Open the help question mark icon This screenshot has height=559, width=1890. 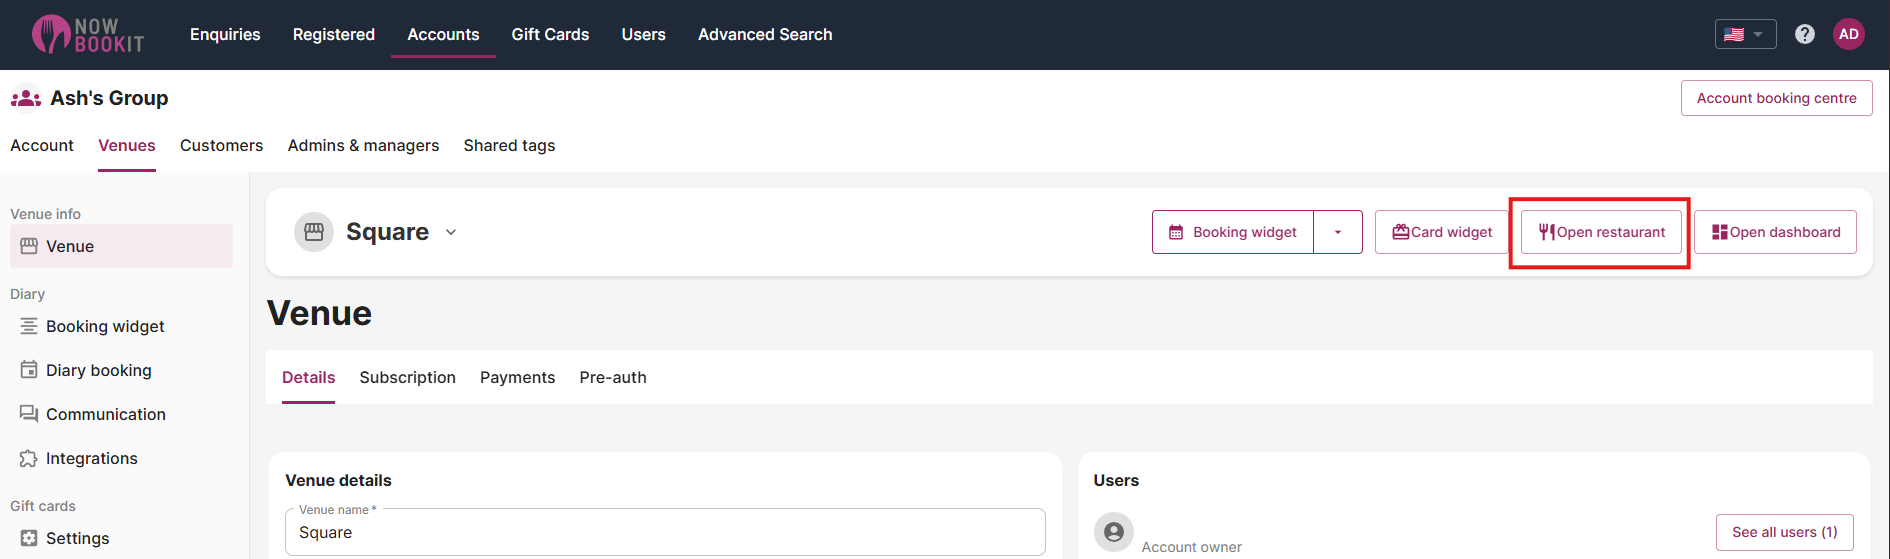click(1804, 34)
